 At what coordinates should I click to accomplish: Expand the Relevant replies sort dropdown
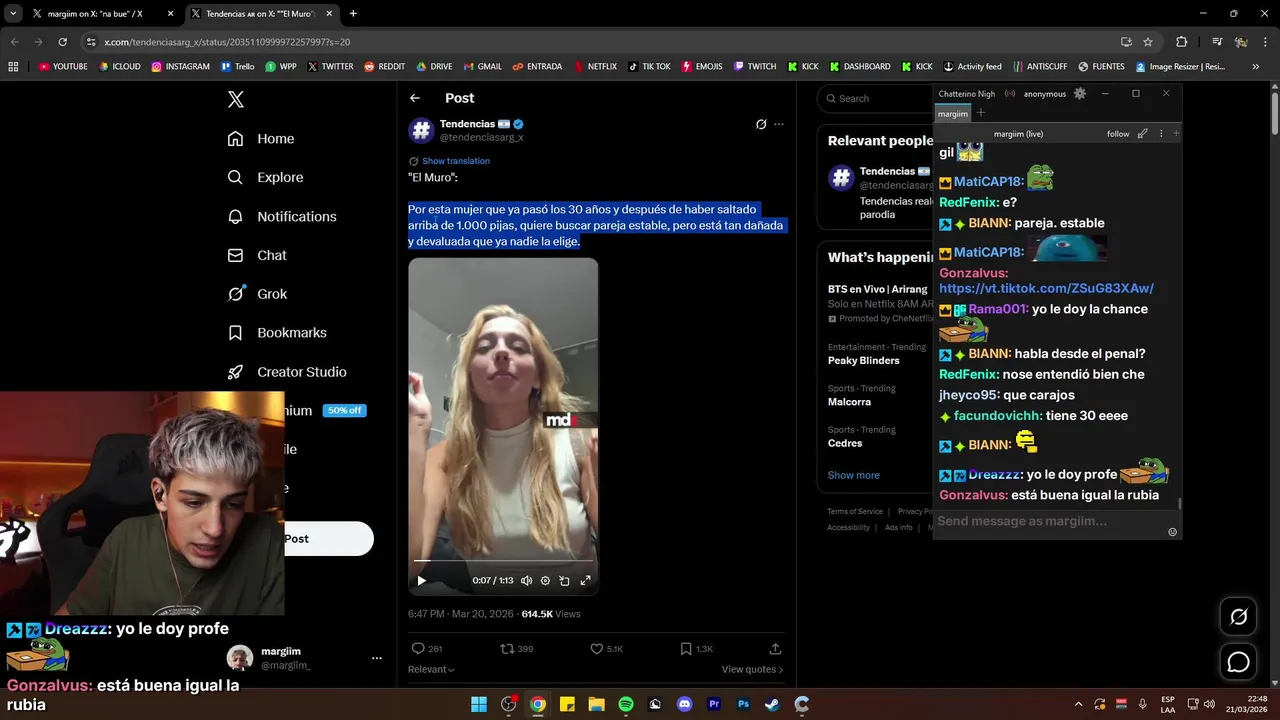[431, 670]
